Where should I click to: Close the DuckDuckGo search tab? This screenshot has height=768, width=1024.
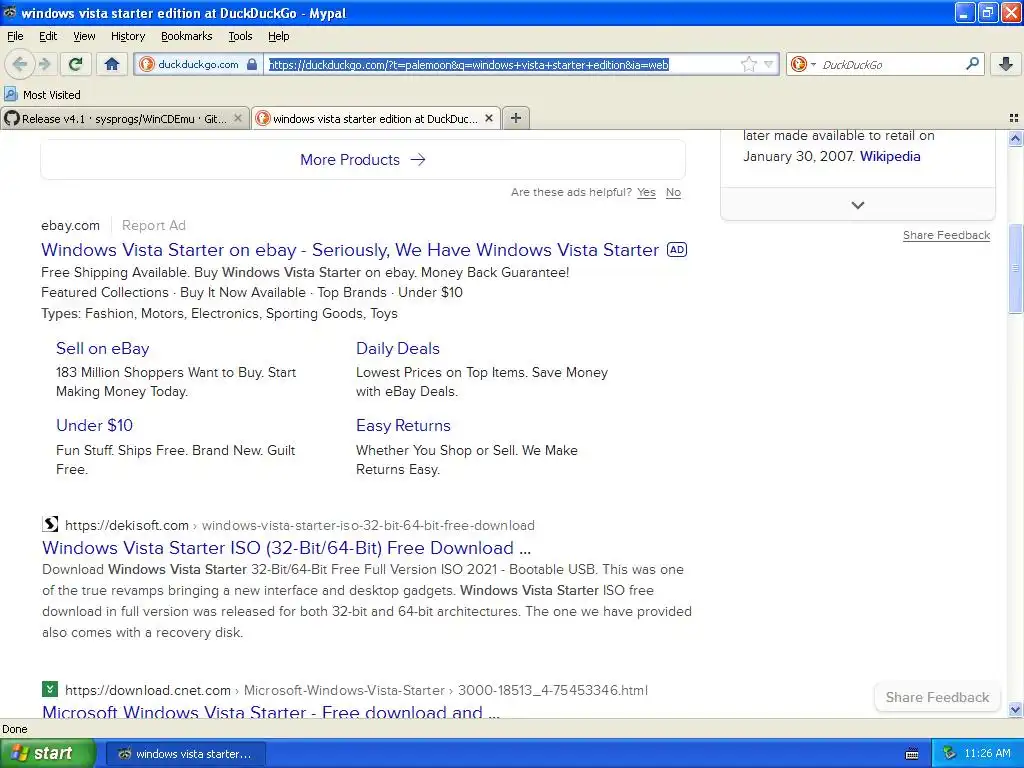click(488, 118)
